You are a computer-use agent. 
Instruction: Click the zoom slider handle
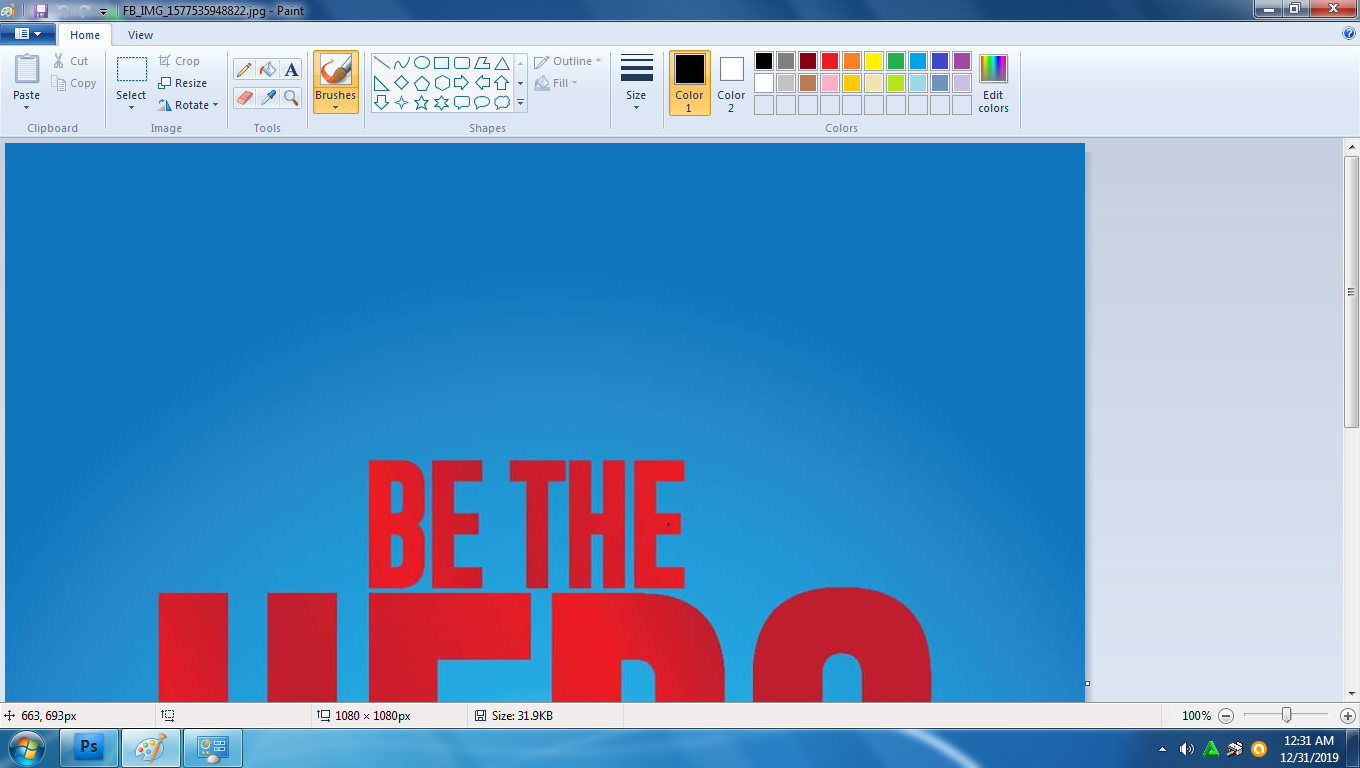point(1287,715)
